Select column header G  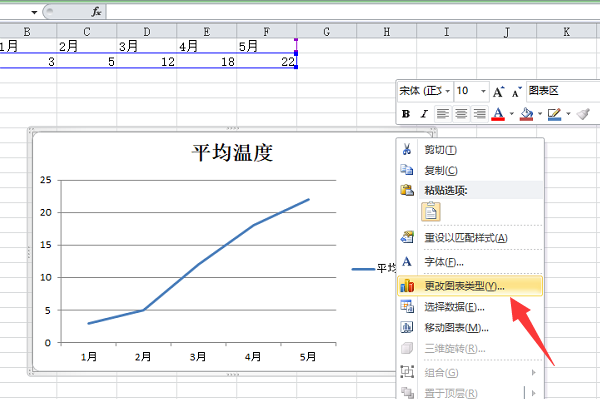[x=326, y=32]
